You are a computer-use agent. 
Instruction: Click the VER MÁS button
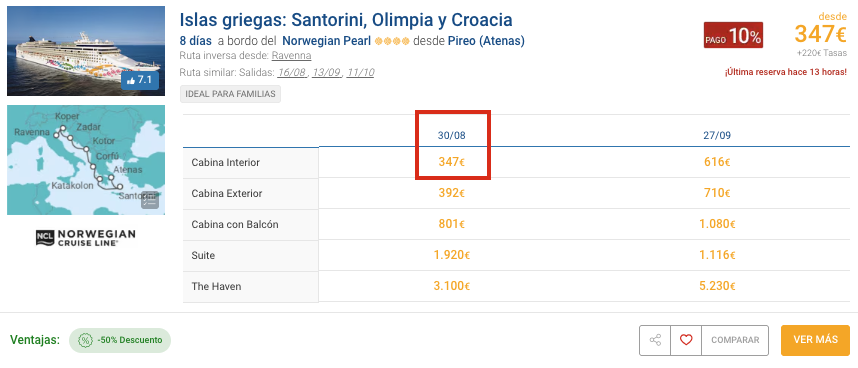(x=815, y=340)
